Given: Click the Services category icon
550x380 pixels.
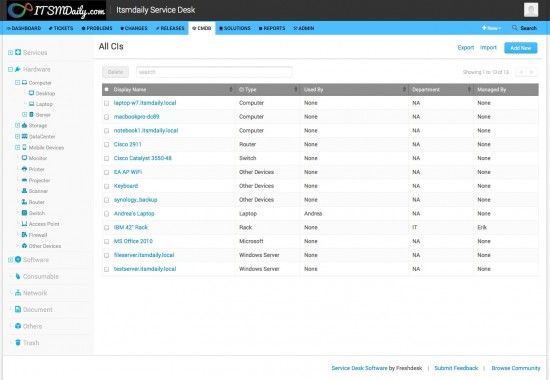Looking at the screenshot, I should [x=18, y=52].
